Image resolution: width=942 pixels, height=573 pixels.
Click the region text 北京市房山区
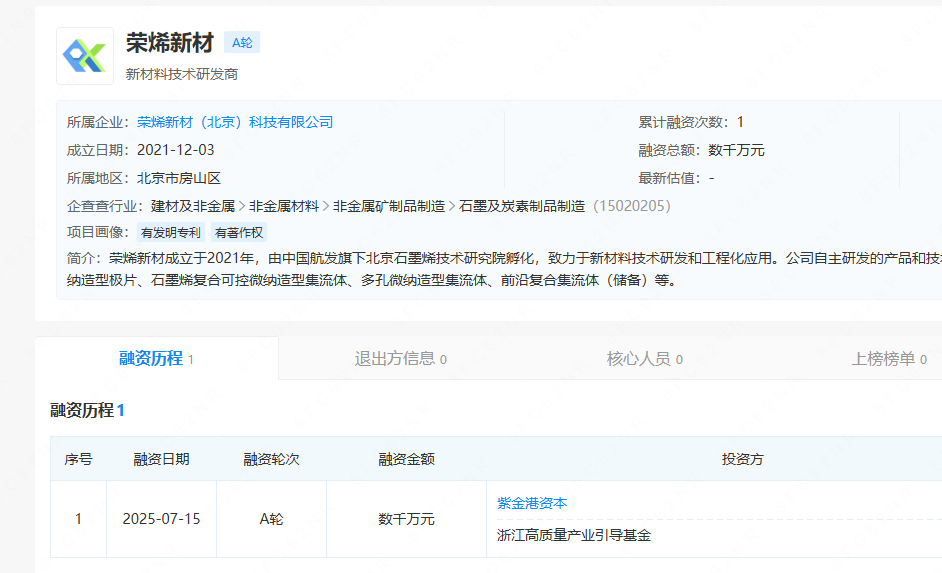point(179,178)
